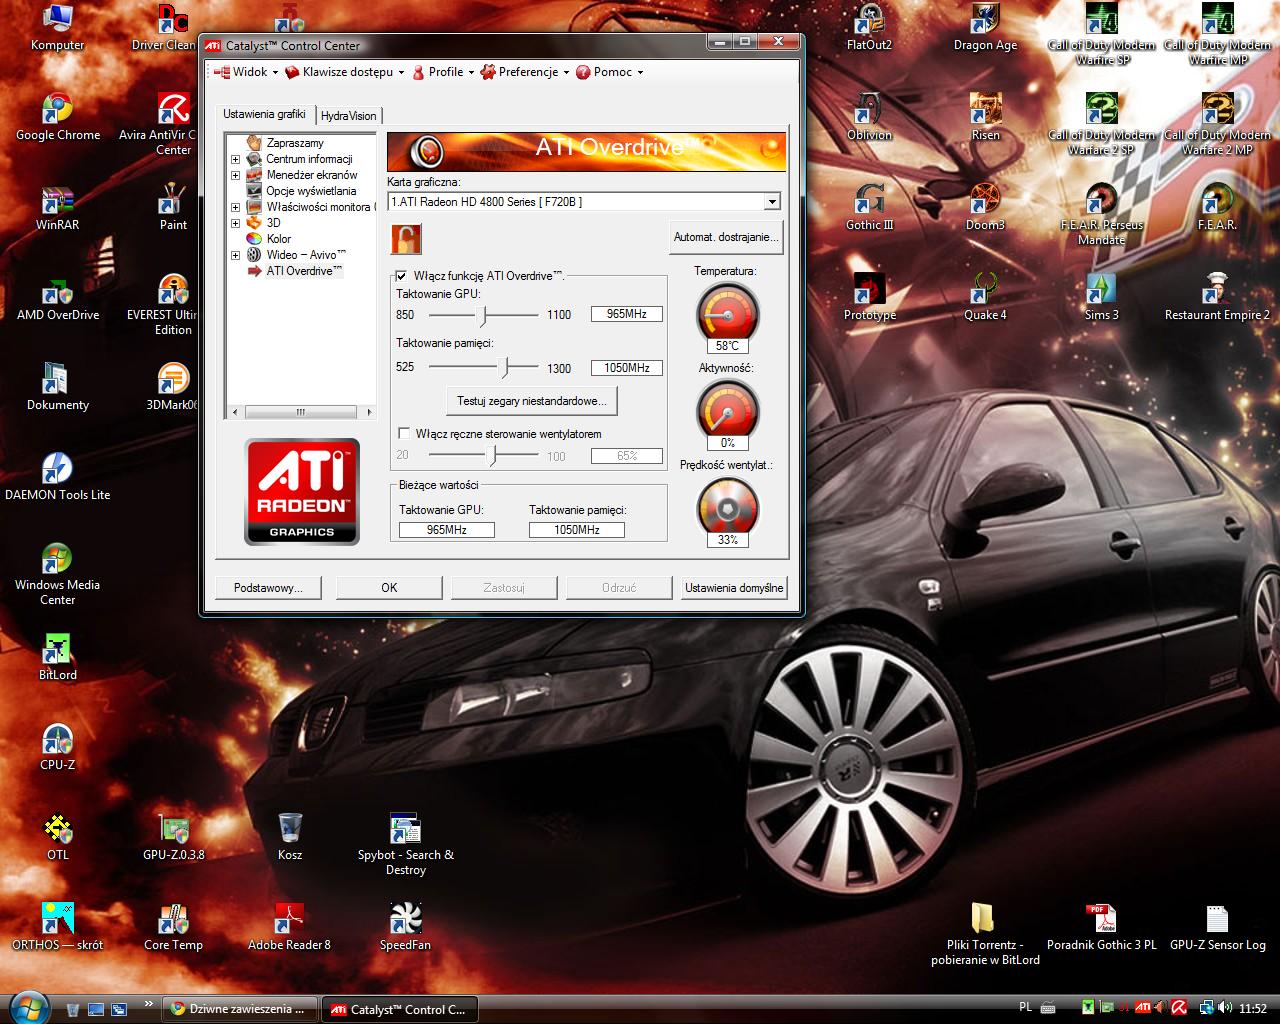Select the Dokumenty desktop icon
The image size is (1280, 1024).
[x=57, y=387]
